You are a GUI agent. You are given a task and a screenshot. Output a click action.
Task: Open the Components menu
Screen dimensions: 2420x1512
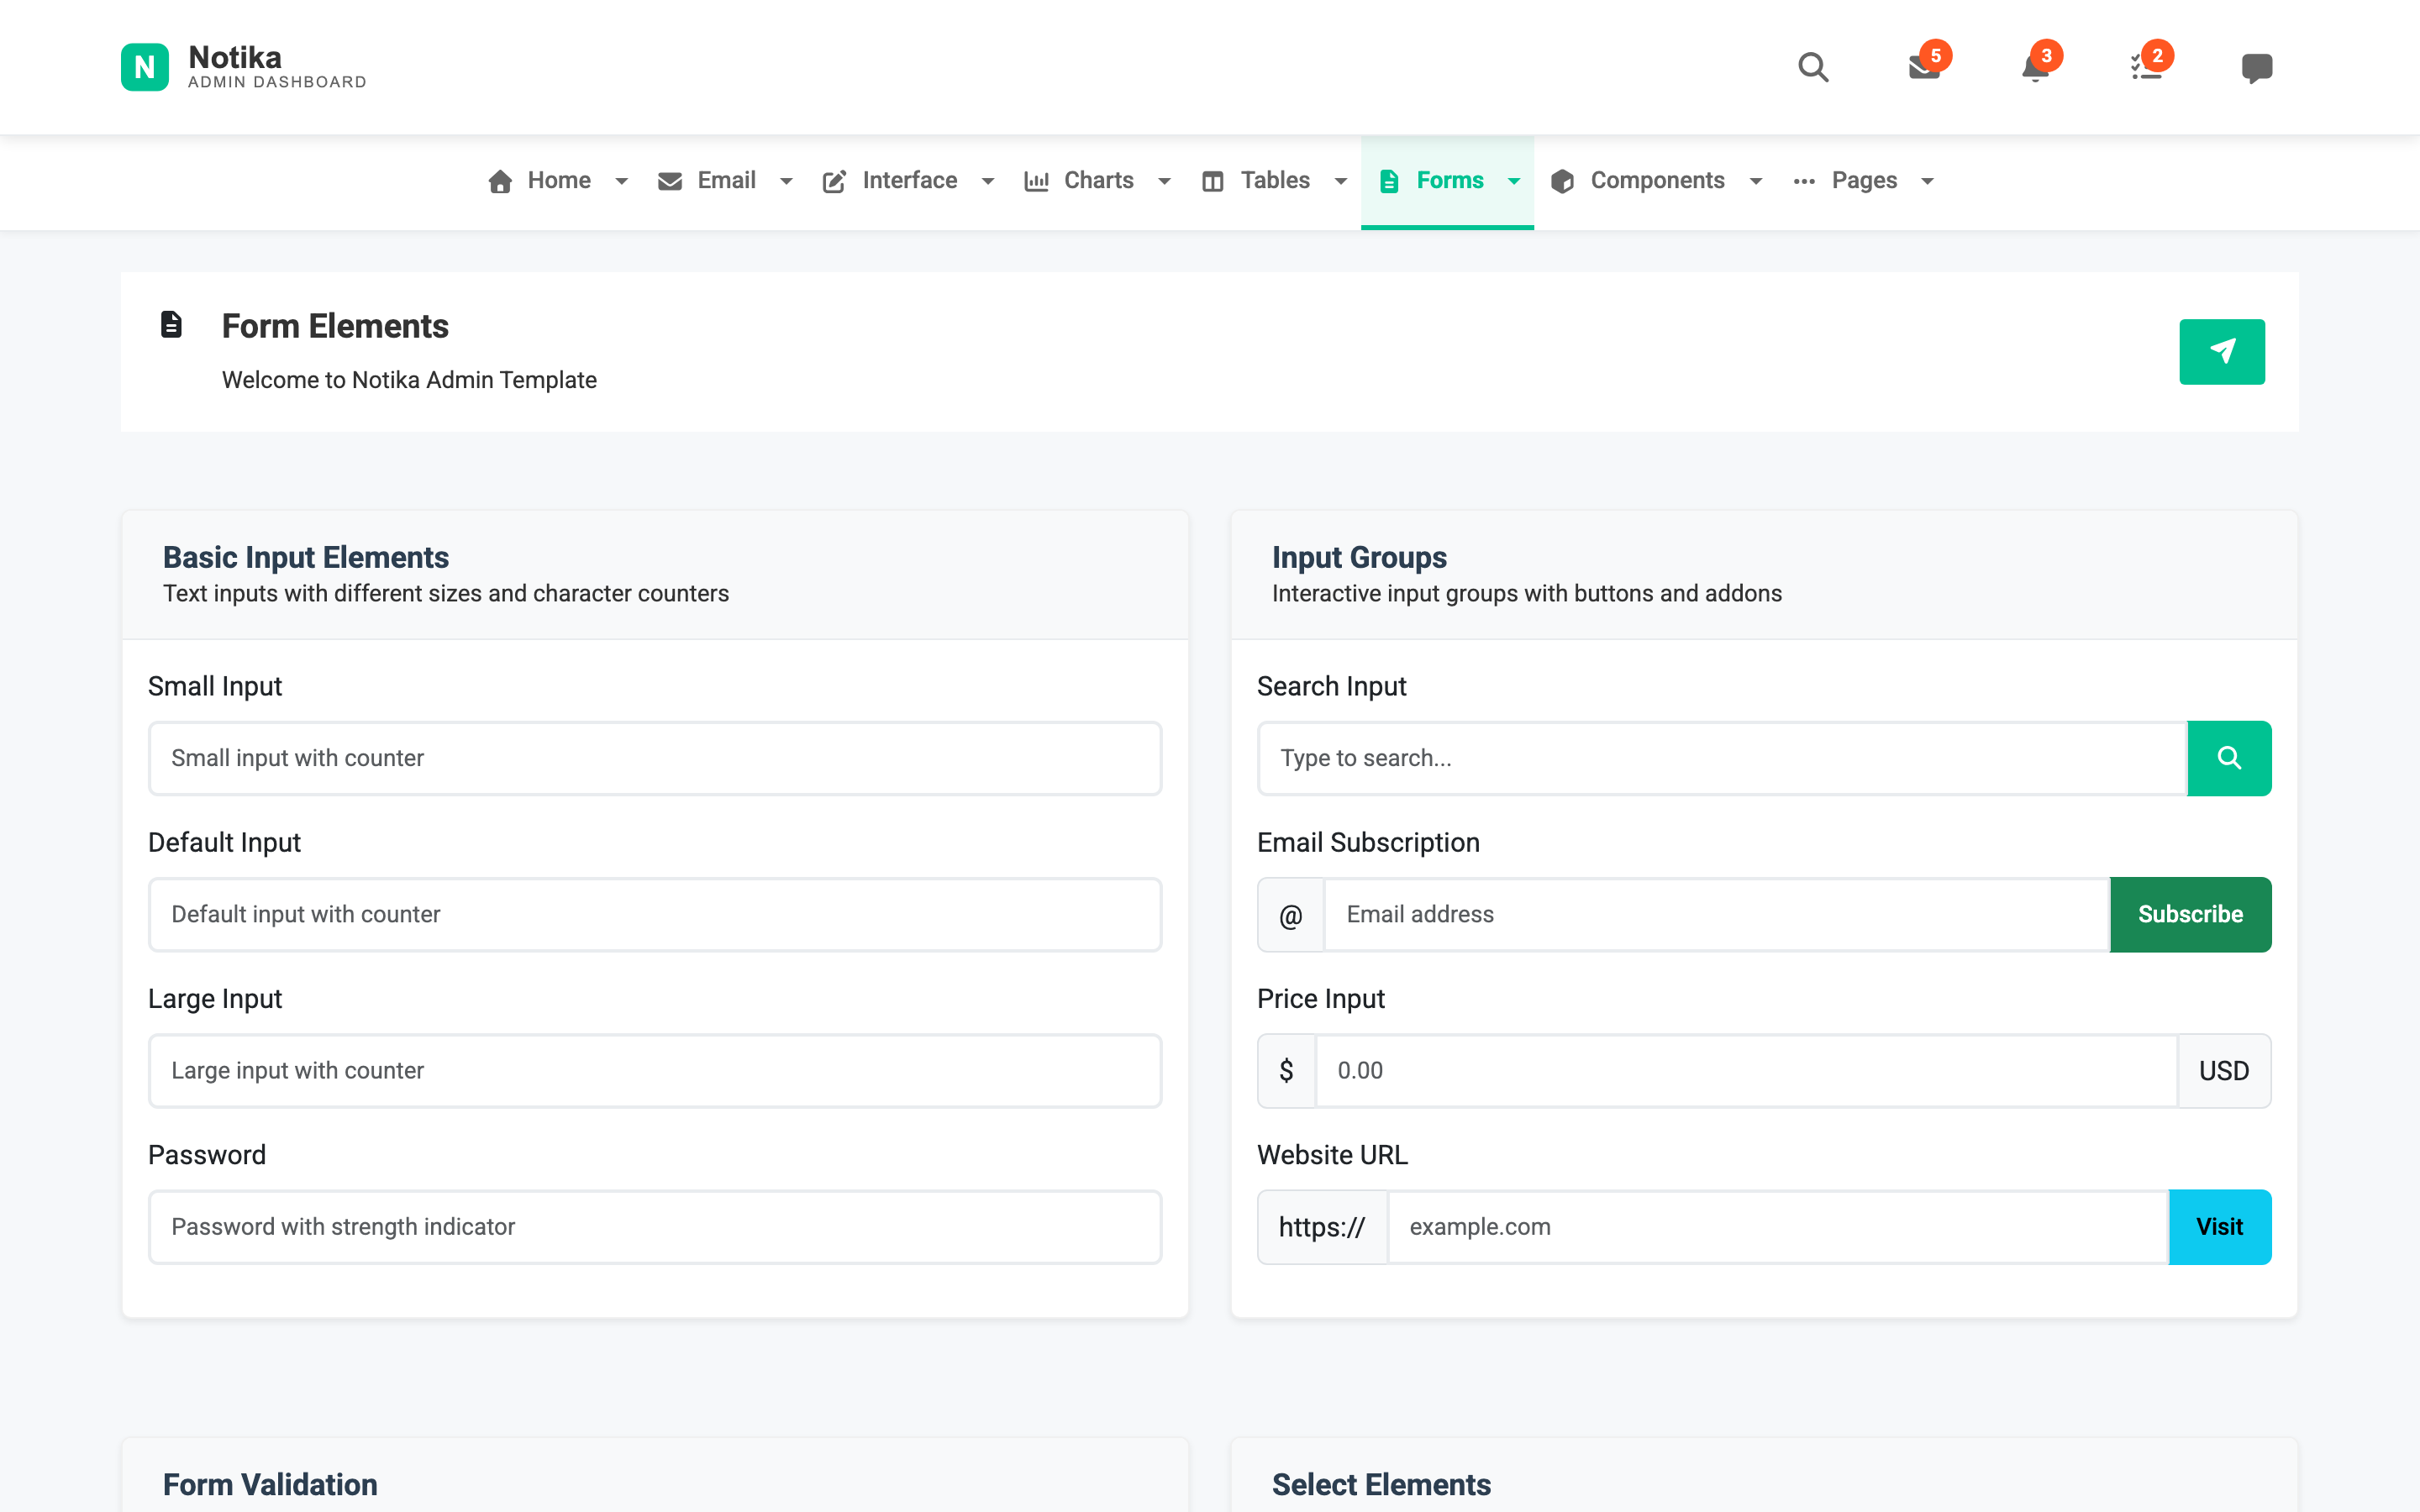[x=1657, y=181]
